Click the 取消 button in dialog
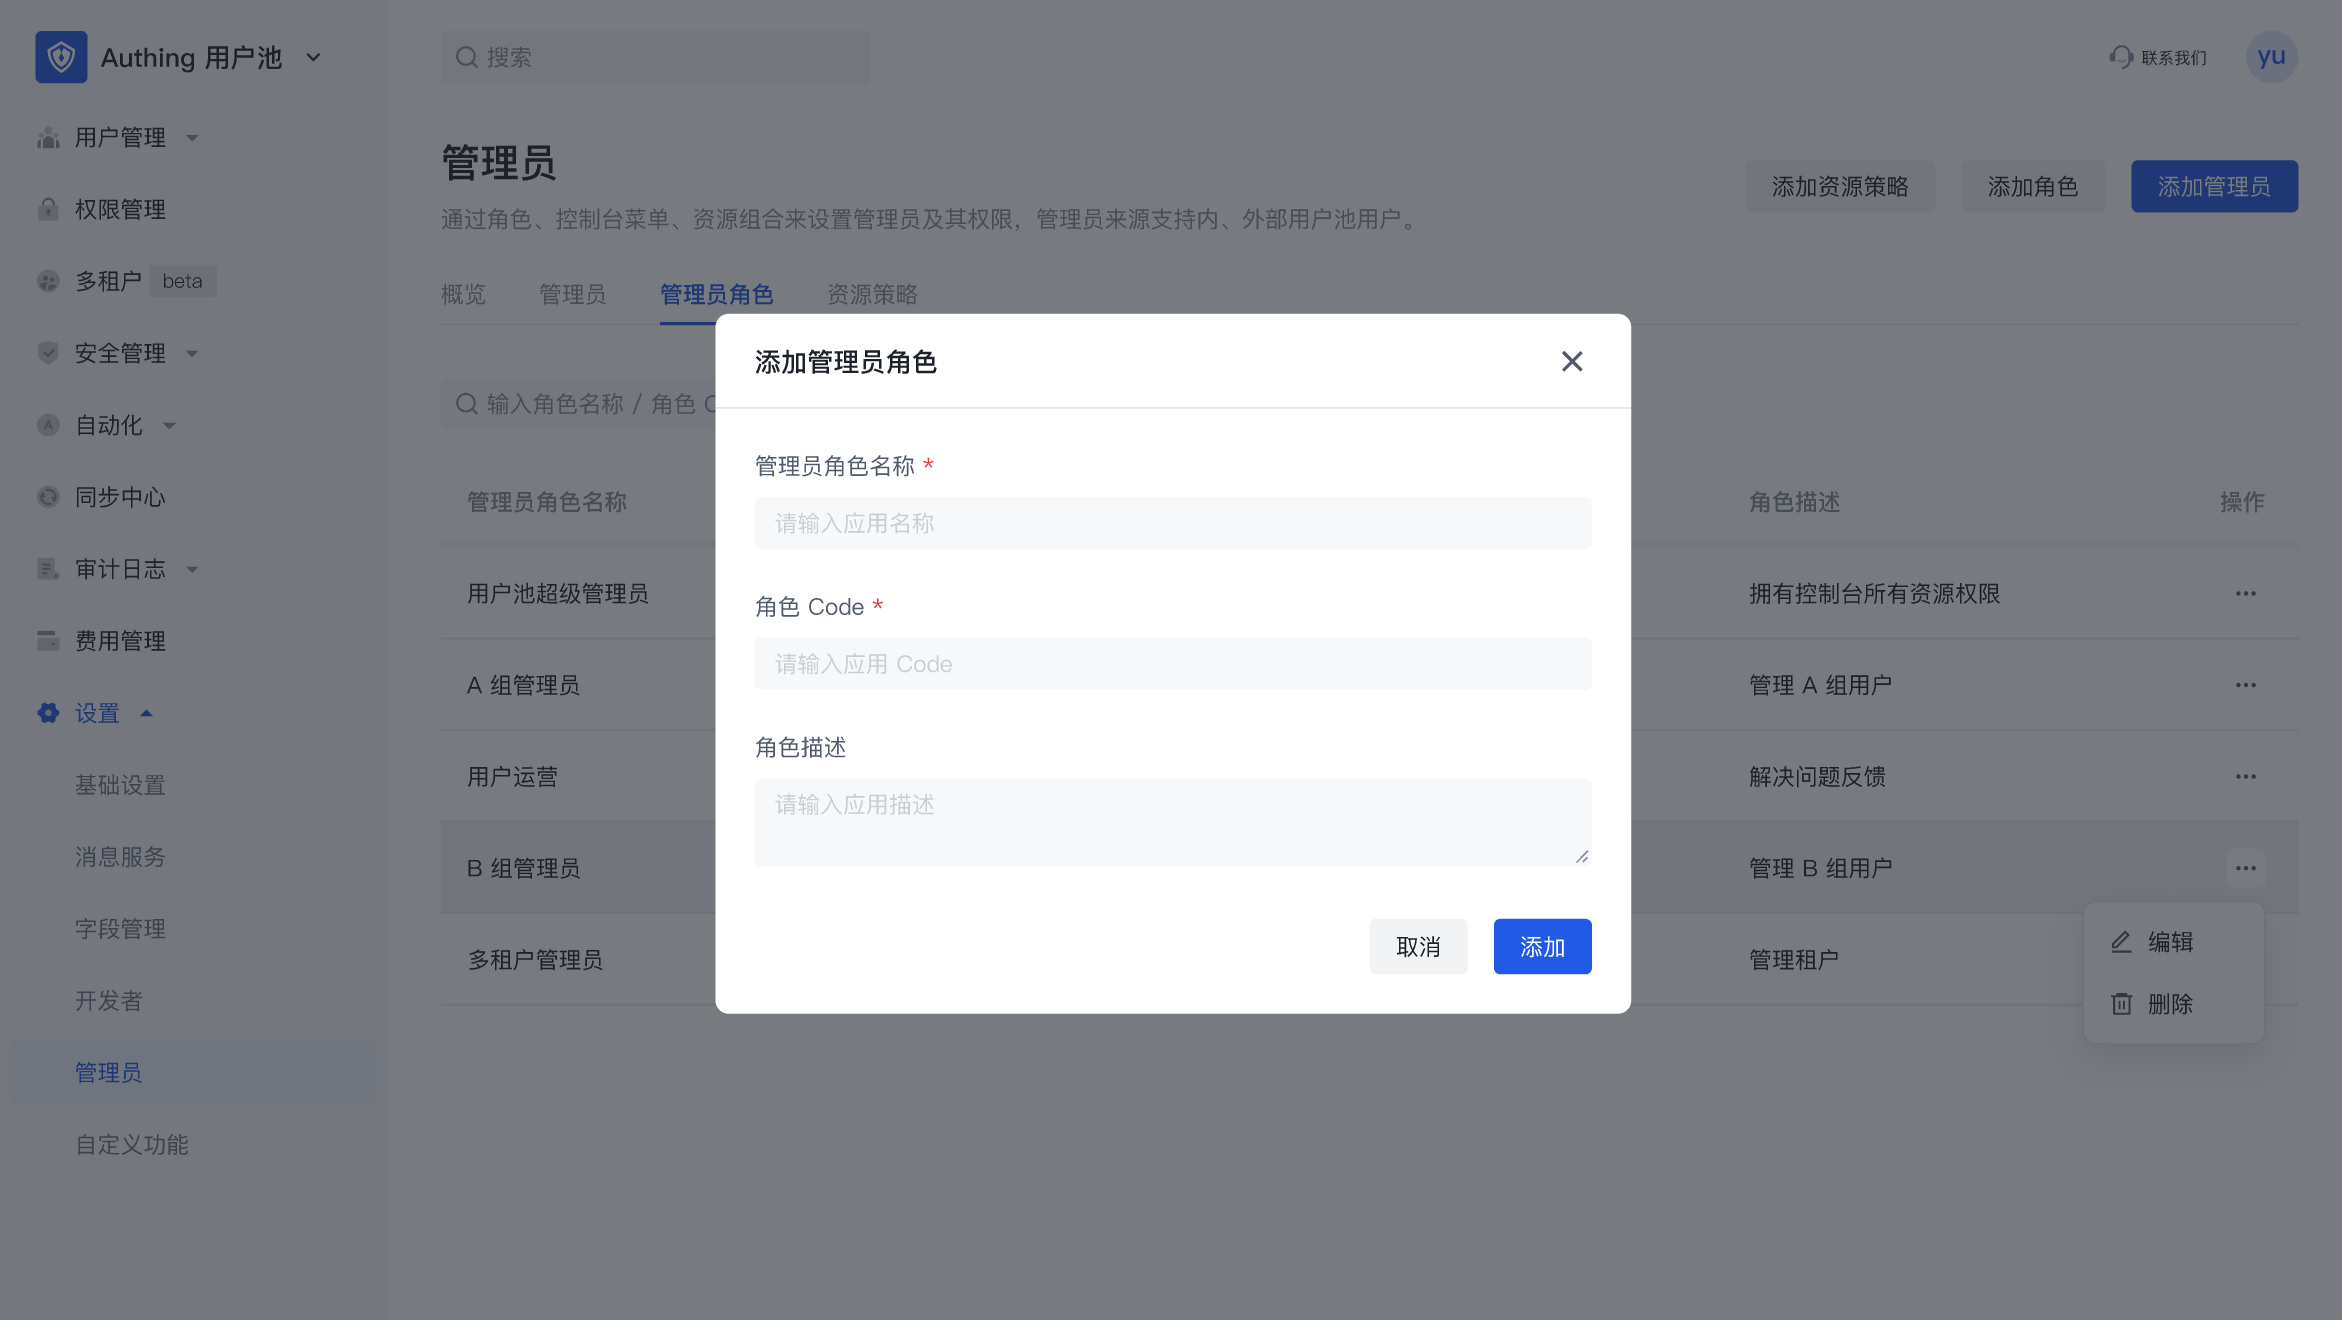 1417,946
